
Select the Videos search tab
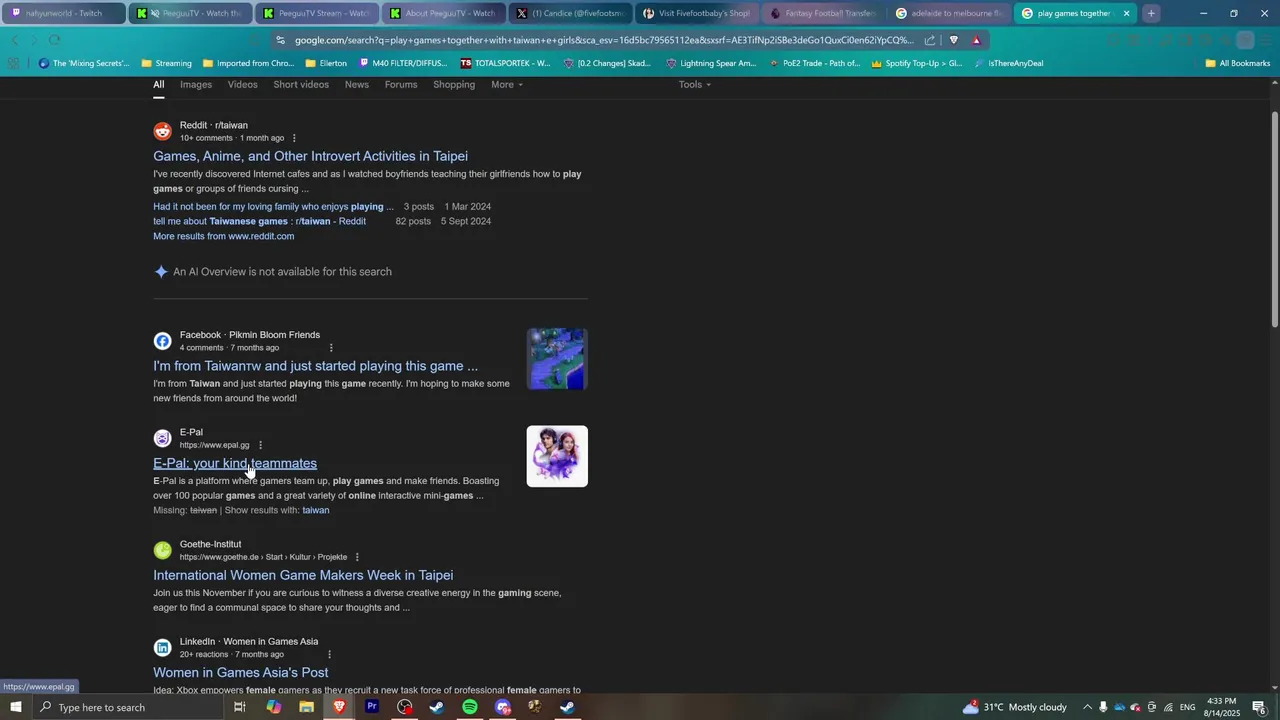tap(242, 84)
